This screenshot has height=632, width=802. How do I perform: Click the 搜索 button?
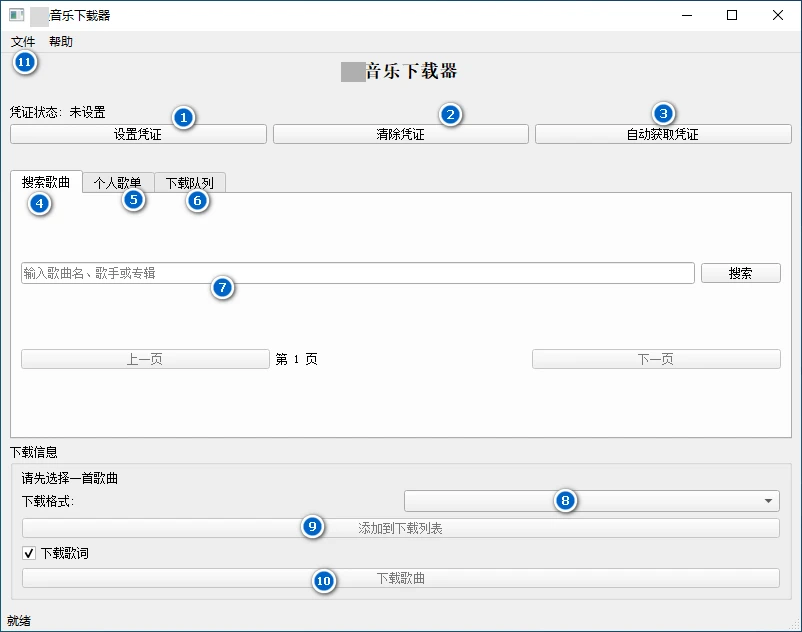point(740,273)
